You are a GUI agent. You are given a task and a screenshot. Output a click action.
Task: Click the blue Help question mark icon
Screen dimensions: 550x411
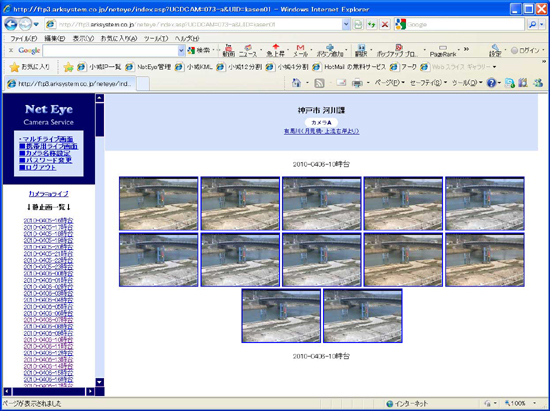pyautogui.click(x=491, y=83)
